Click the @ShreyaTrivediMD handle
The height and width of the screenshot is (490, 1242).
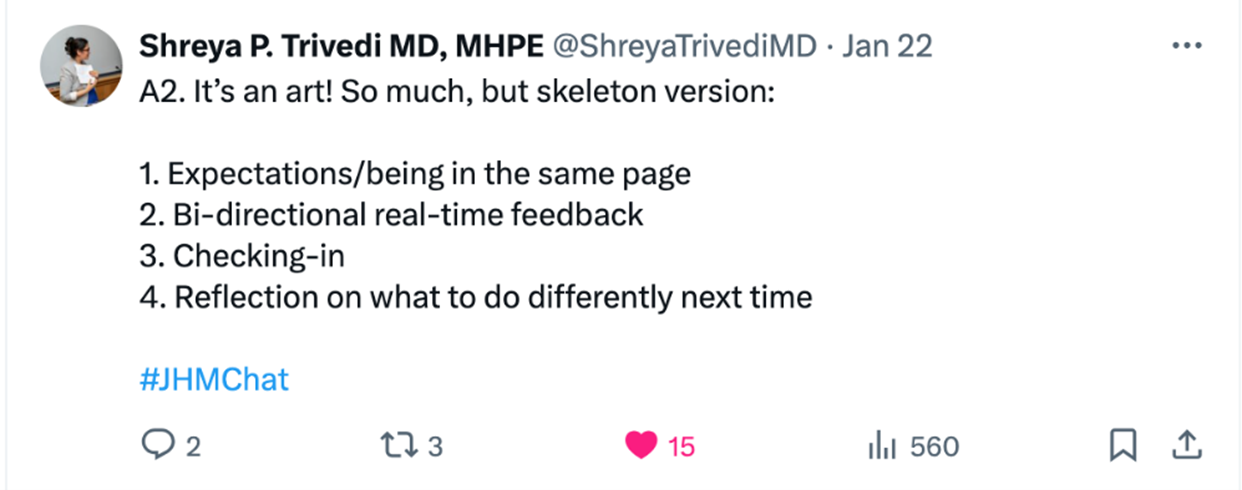685,47
